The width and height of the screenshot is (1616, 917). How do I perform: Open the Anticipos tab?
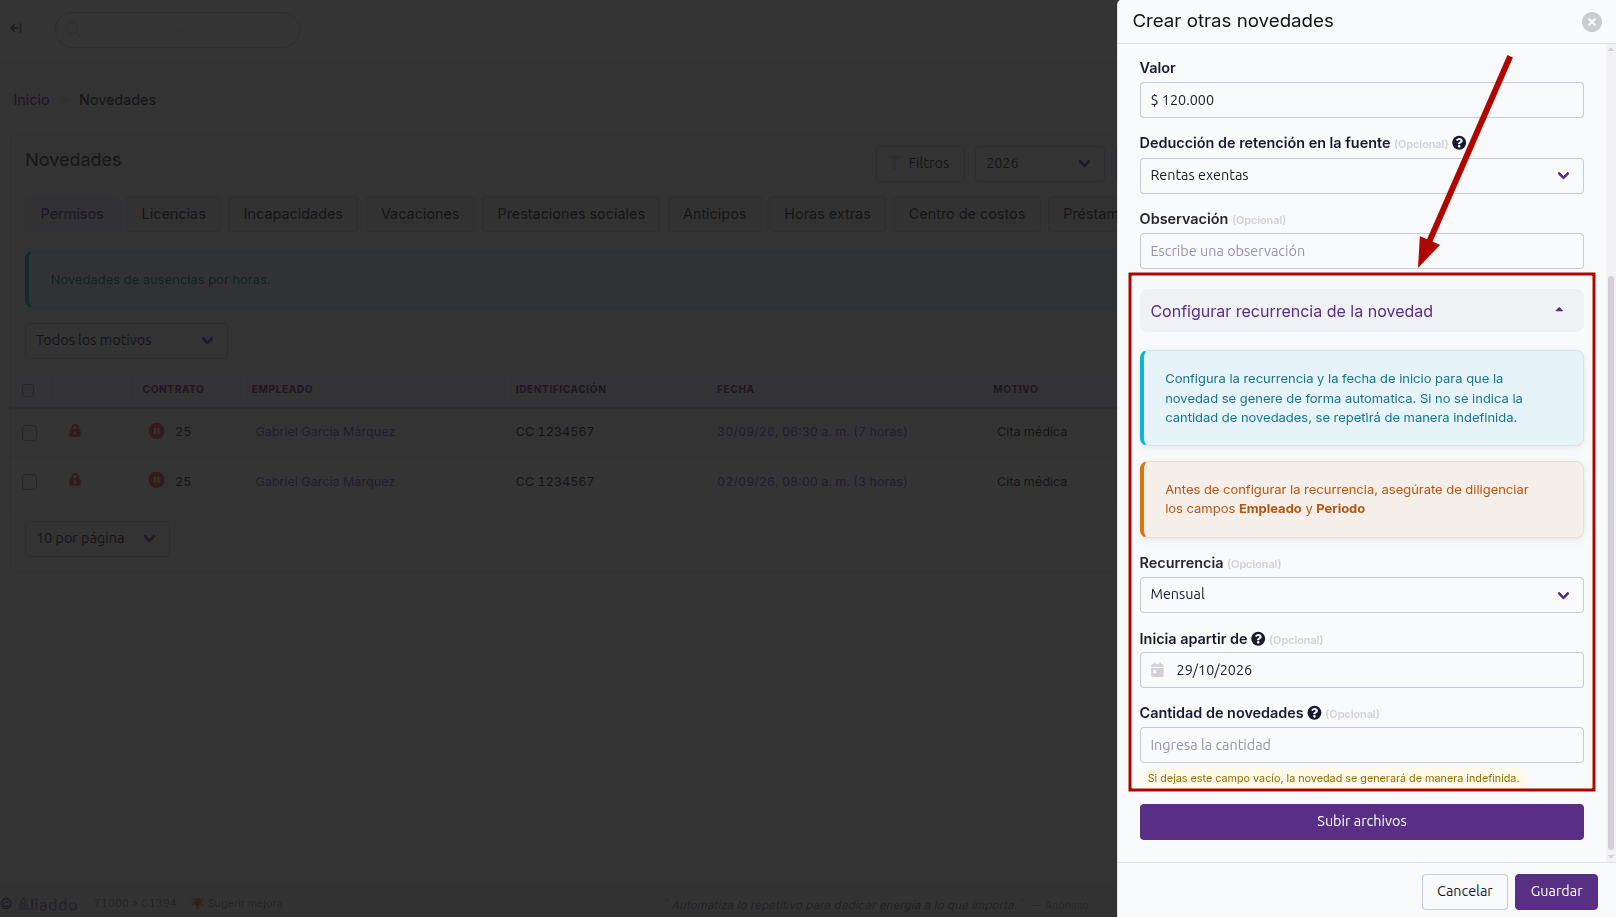coord(714,214)
